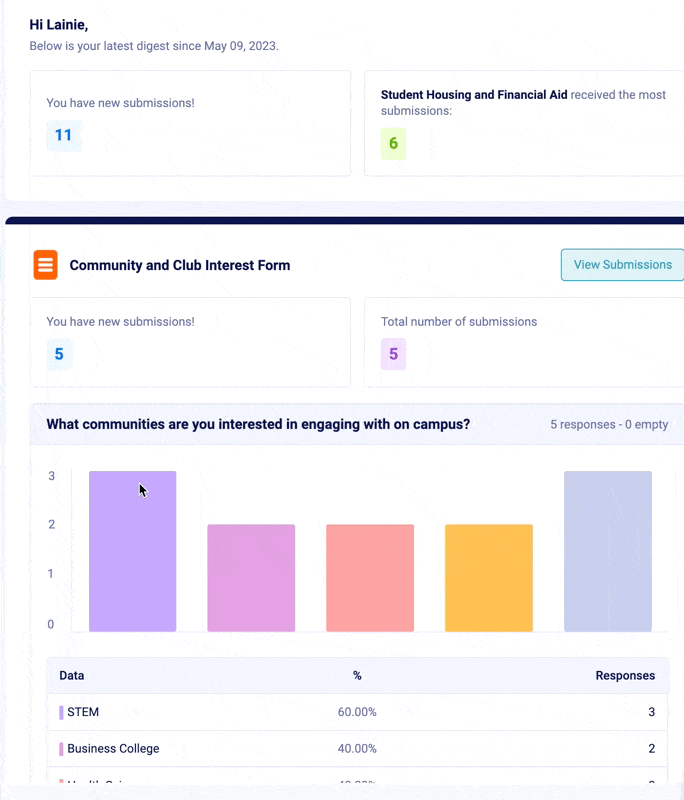
Task: Click the orange form icon
Action: pos(45,265)
